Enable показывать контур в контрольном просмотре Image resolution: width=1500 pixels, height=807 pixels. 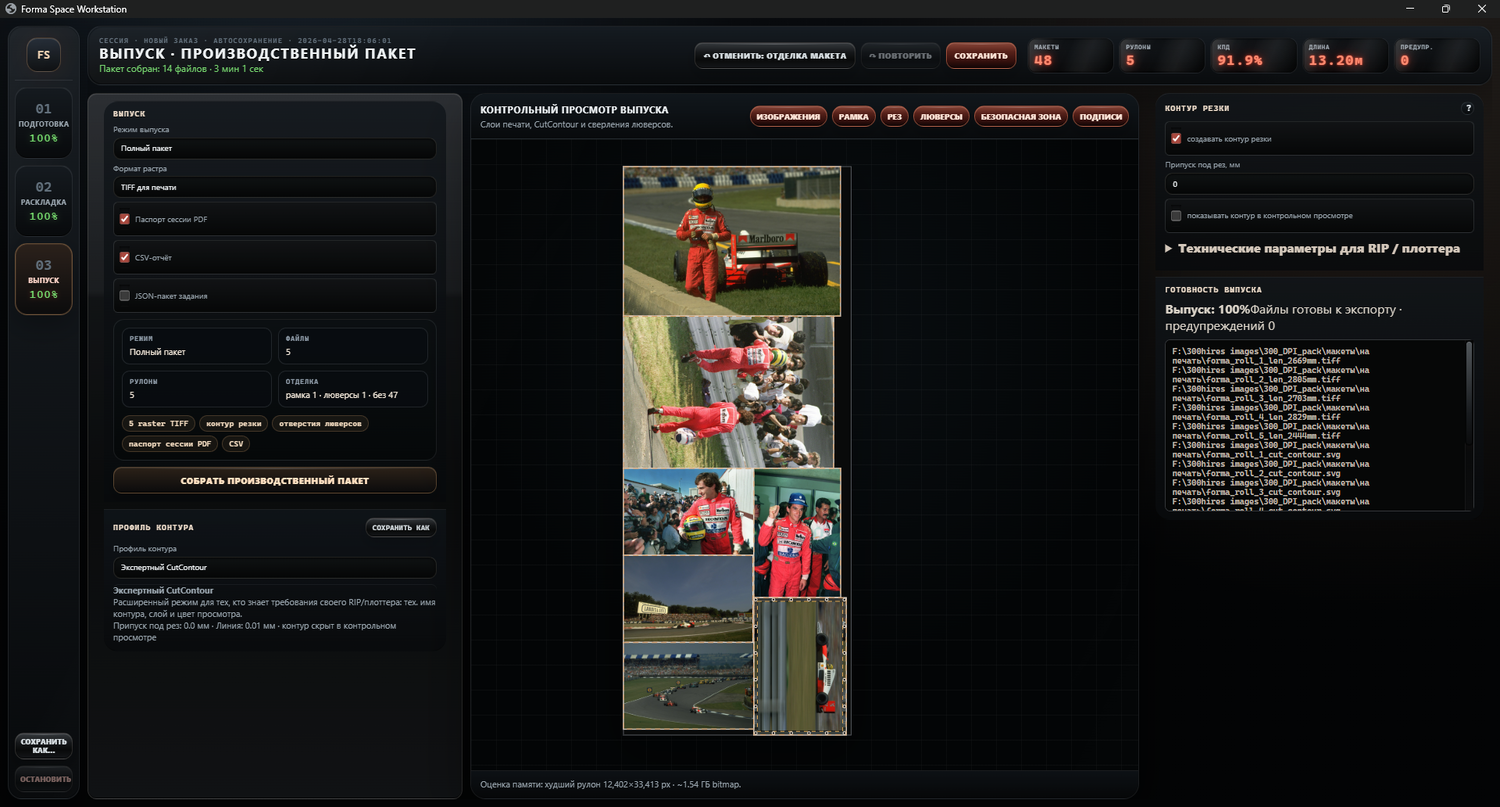click(x=1177, y=216)
